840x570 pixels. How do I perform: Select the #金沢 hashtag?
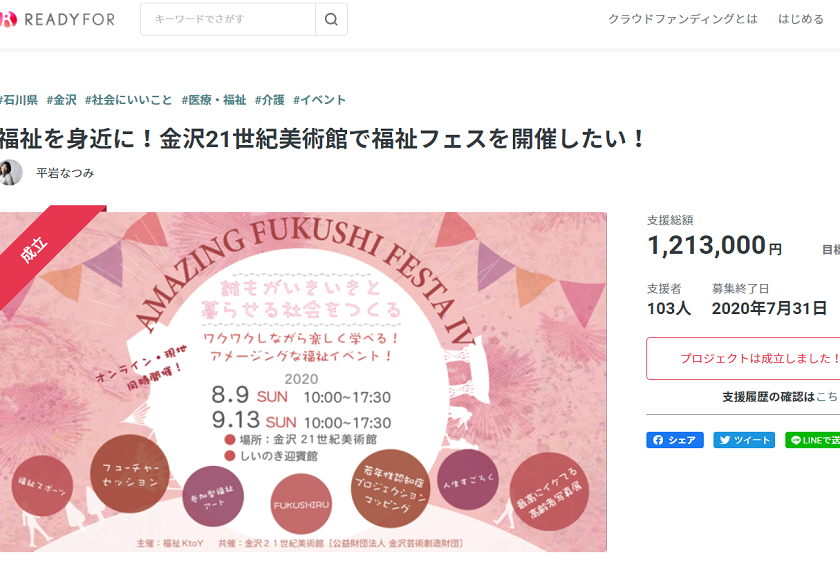[x=62, y=100]
